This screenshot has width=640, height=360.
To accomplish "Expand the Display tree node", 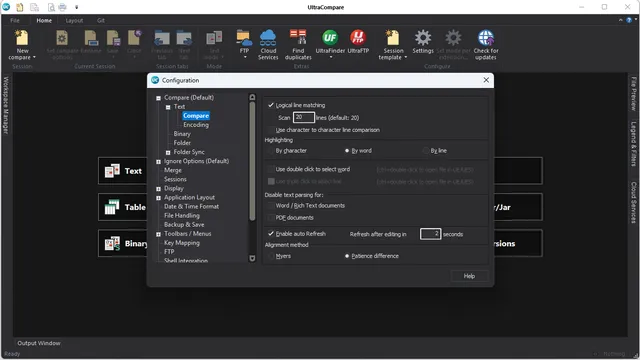I will (x=158, y=189).
